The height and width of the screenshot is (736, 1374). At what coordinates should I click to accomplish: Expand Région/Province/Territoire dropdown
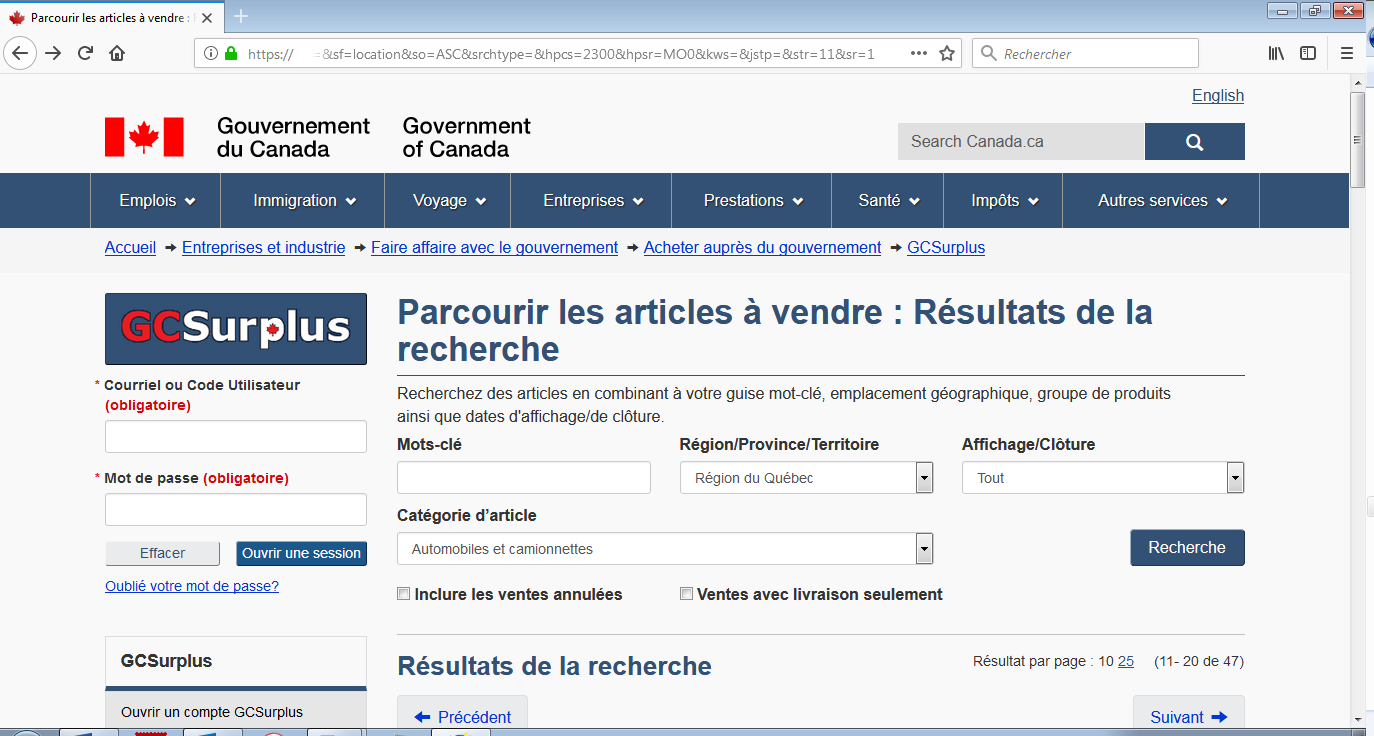(x=924, y=478)
